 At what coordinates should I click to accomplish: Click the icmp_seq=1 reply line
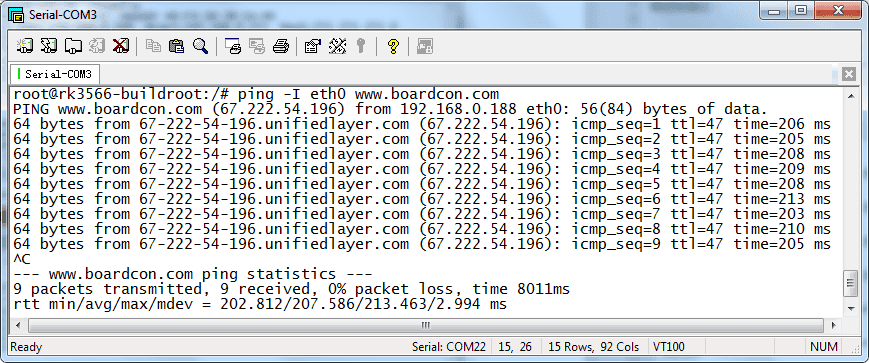pos(422,124)
